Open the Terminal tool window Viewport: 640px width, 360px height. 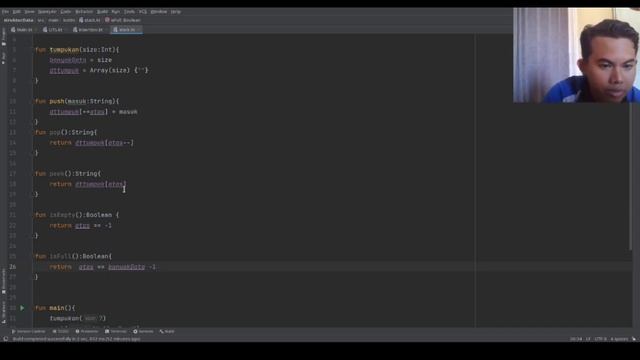pyautogui.click(x=116, y=331)
